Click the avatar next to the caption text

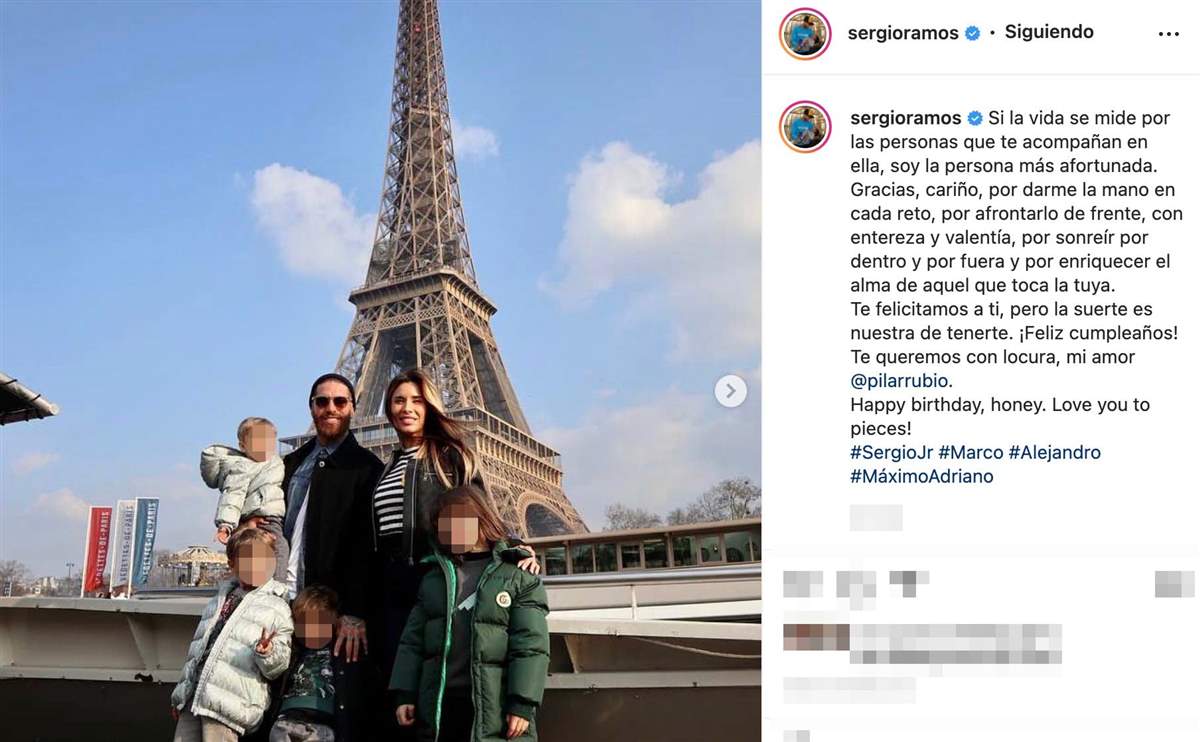pos(805,126)
